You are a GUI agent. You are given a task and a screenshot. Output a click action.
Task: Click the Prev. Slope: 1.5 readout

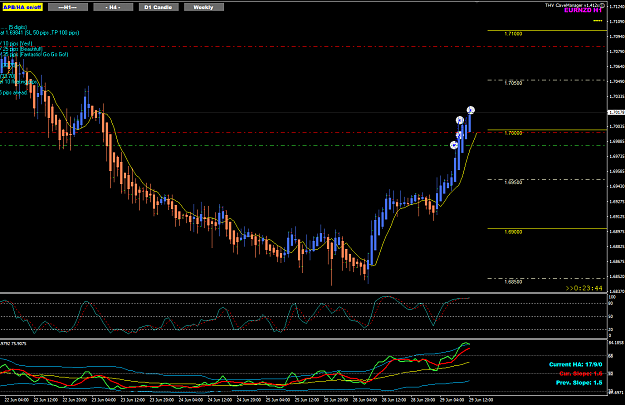(x=579, y=383)
